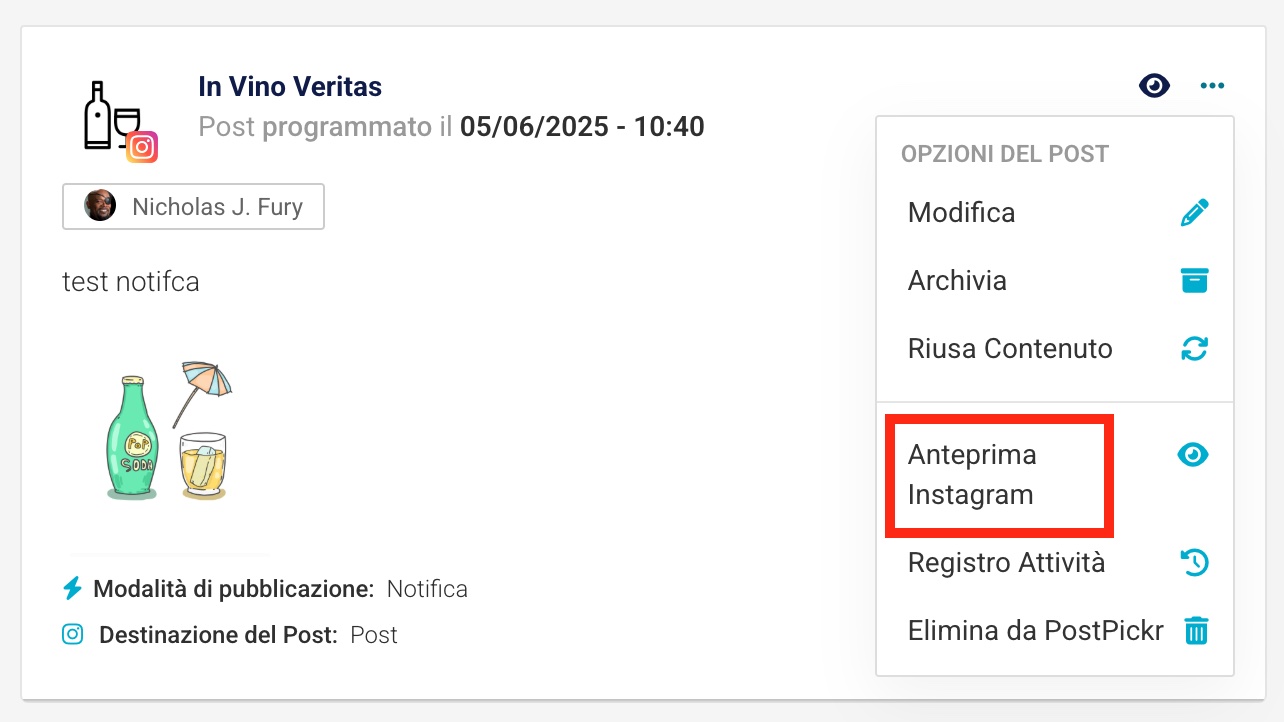Image resolution: width=1284 pixels, height=722 pixels.
Task: Open the three-dots post options menu
Action: [x=1212, y=86]
